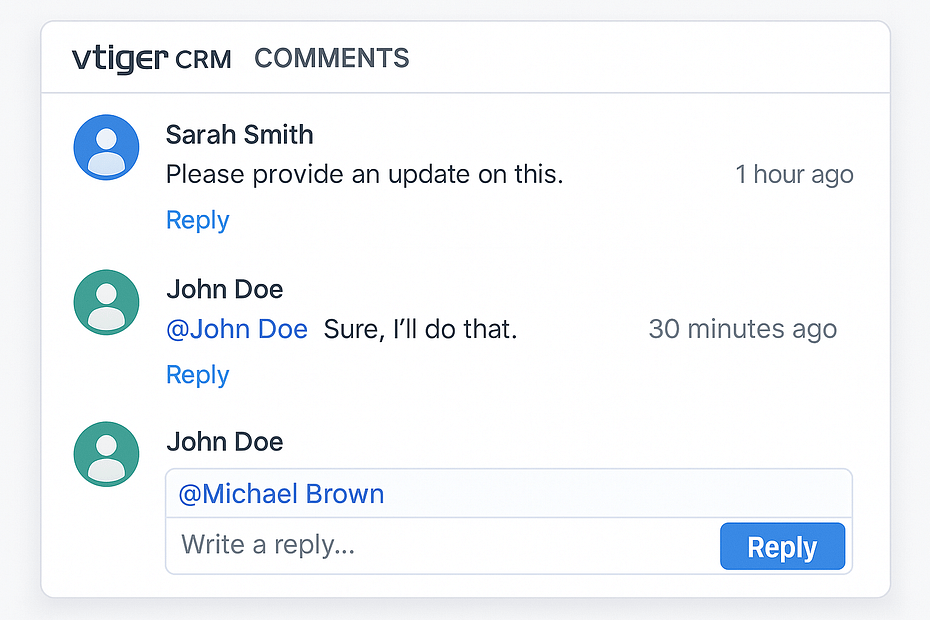The height and width of the screenshot is (620, 930).
Task: Click John Doe's name on the "Sure" comment
Action: (224, 290)
